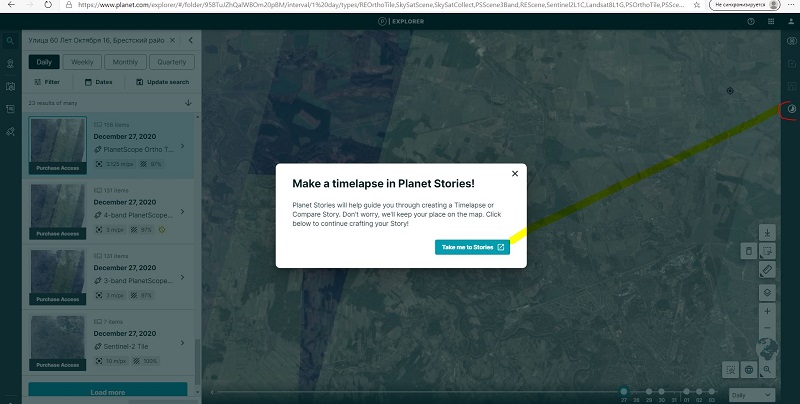This screenshot has height=404, width=800.
Task: Expand 4-band PlanetScope result
Action: click(183, 212)
